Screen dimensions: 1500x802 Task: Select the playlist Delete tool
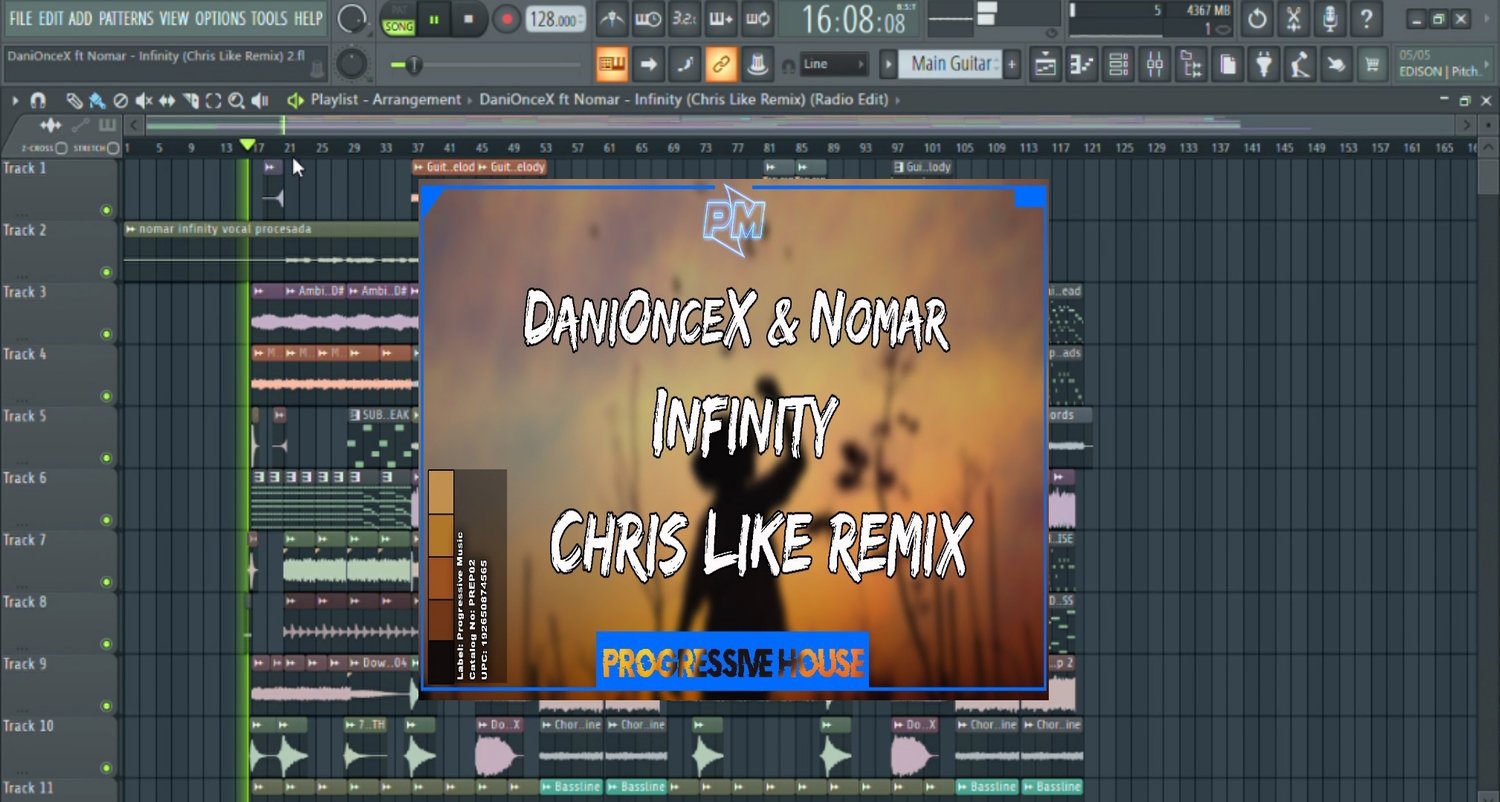(x=121, y=100)
